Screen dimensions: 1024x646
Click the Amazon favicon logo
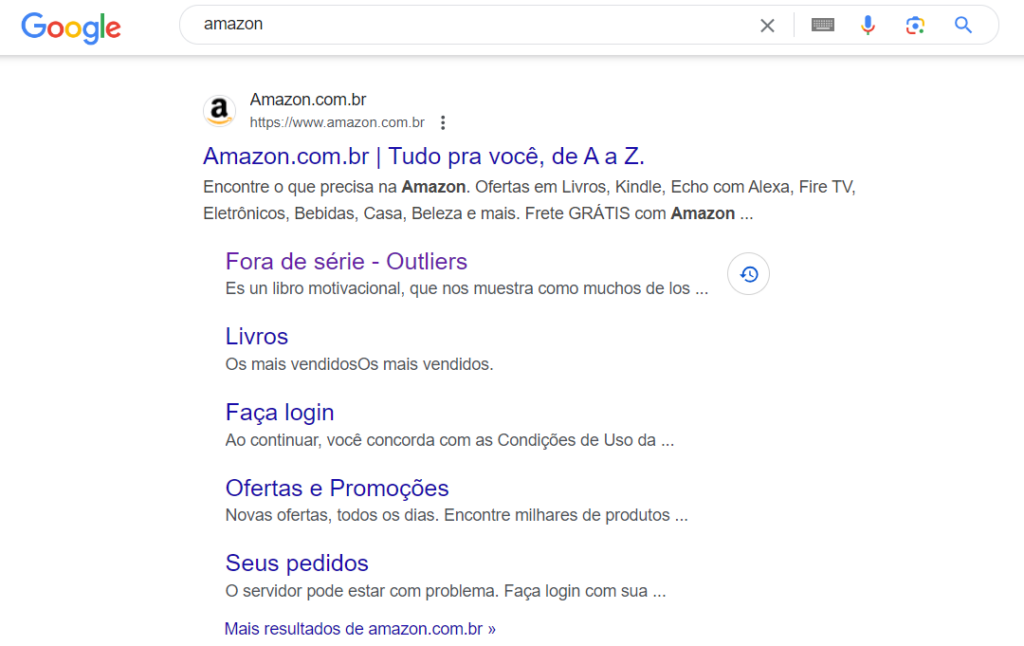coord(219,111)
